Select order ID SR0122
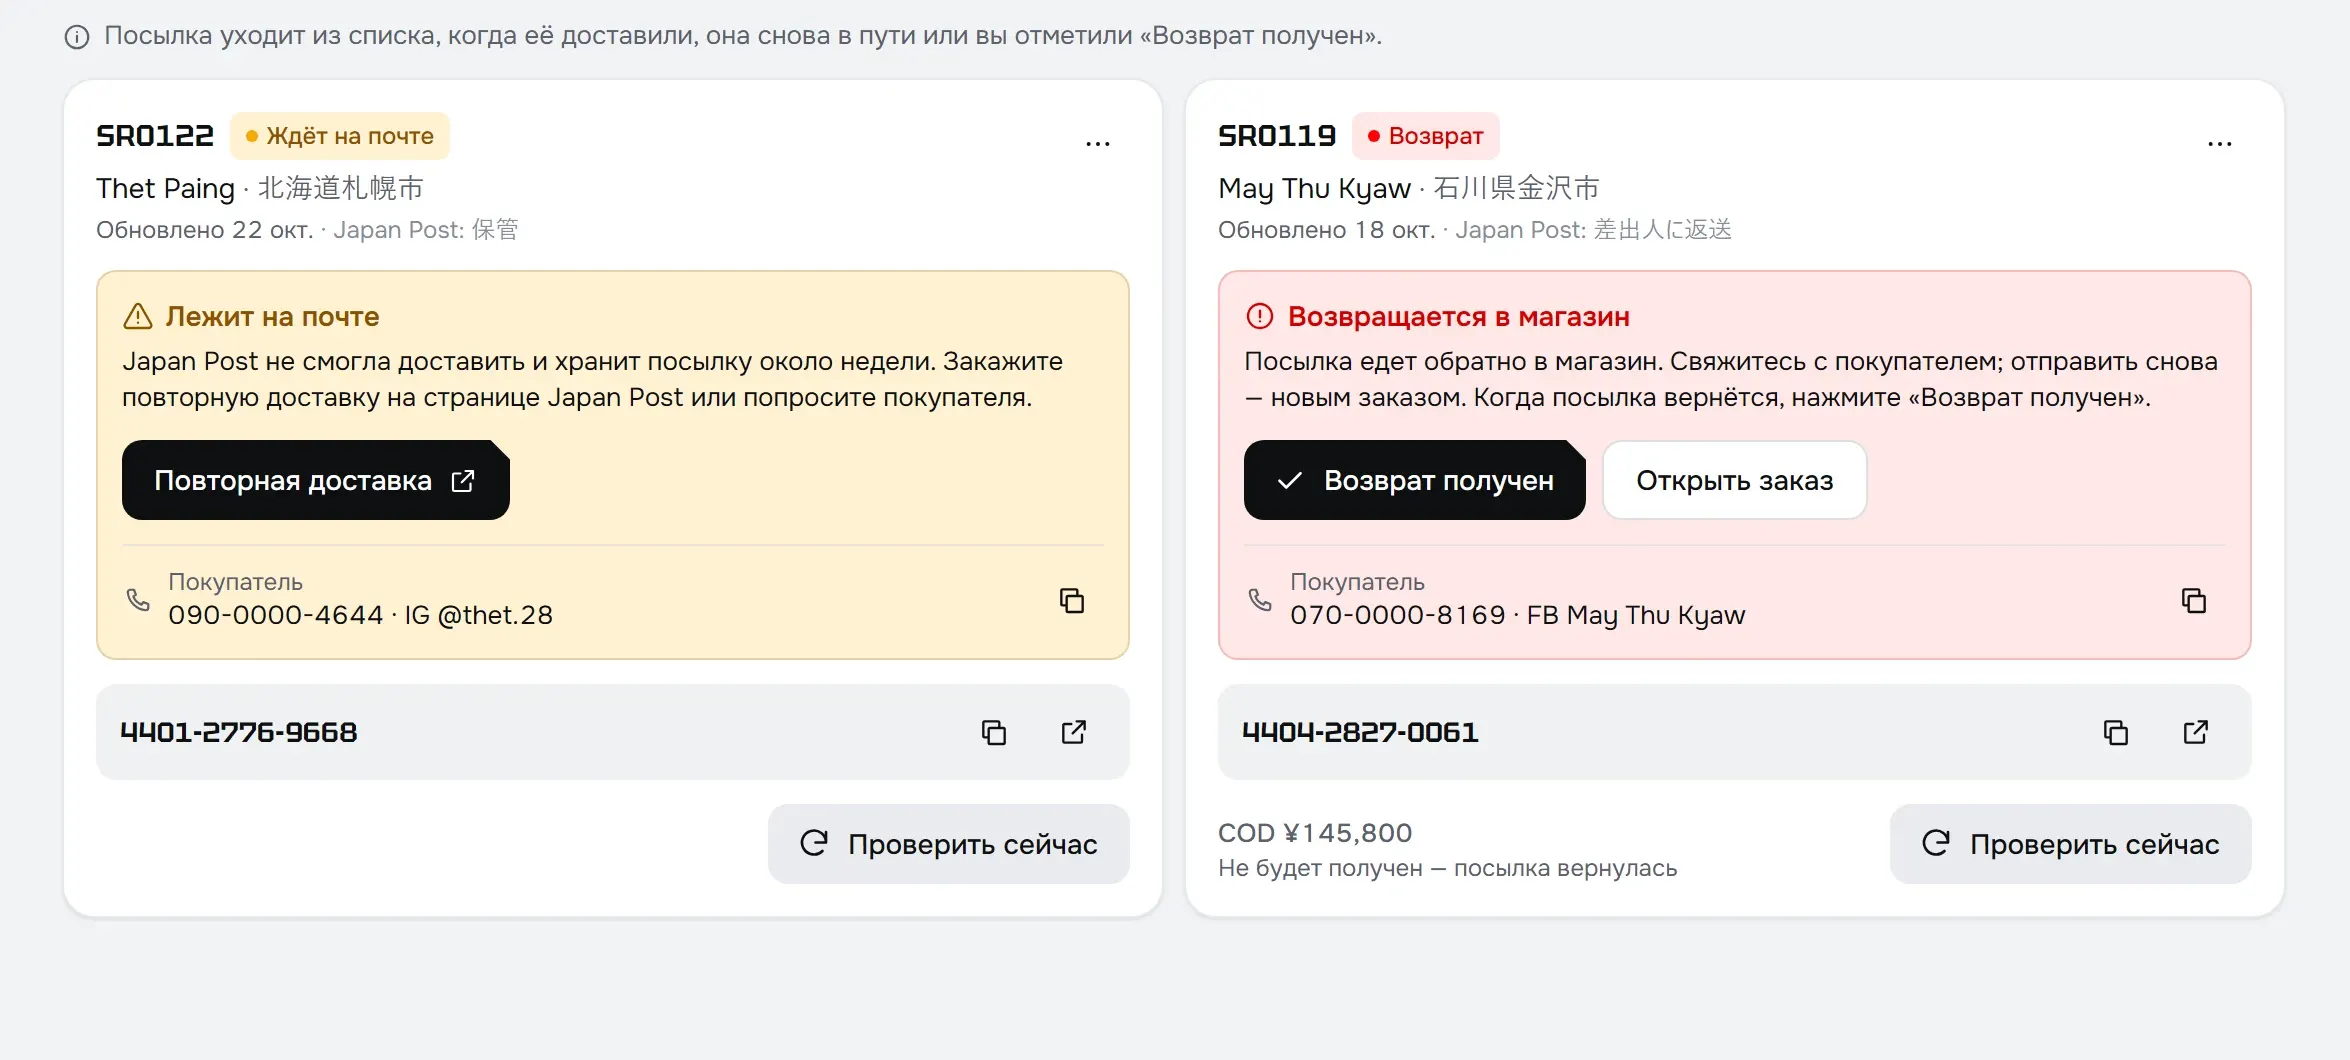 pyautogui.click(x=155, y=136)
